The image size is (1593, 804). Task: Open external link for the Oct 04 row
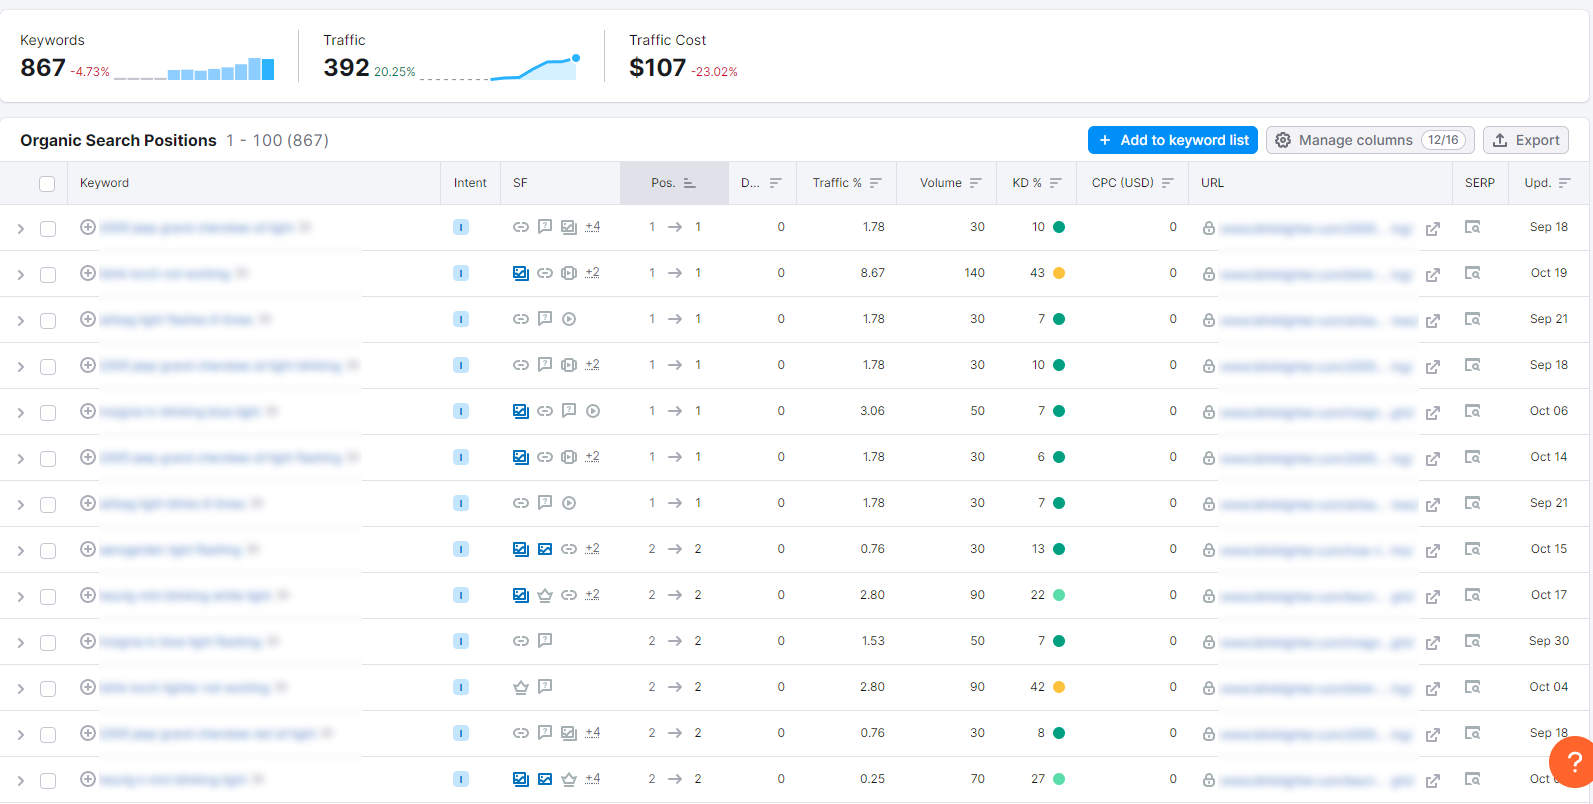click(x=1433, y=689)
